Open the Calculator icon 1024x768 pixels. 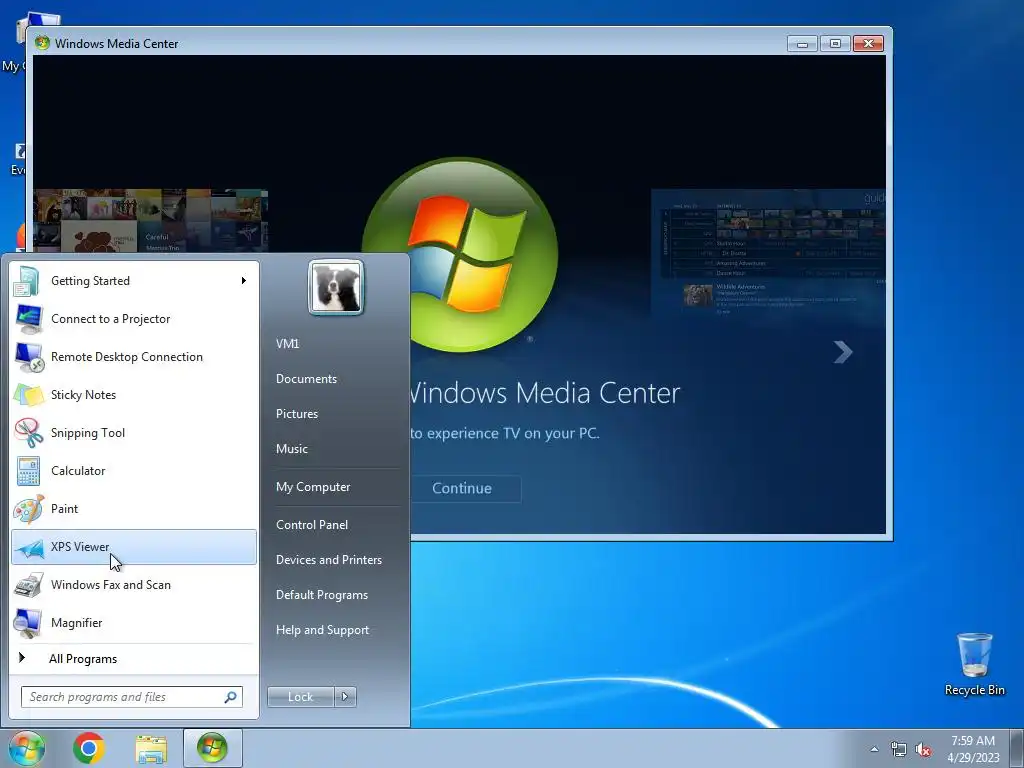28,471
